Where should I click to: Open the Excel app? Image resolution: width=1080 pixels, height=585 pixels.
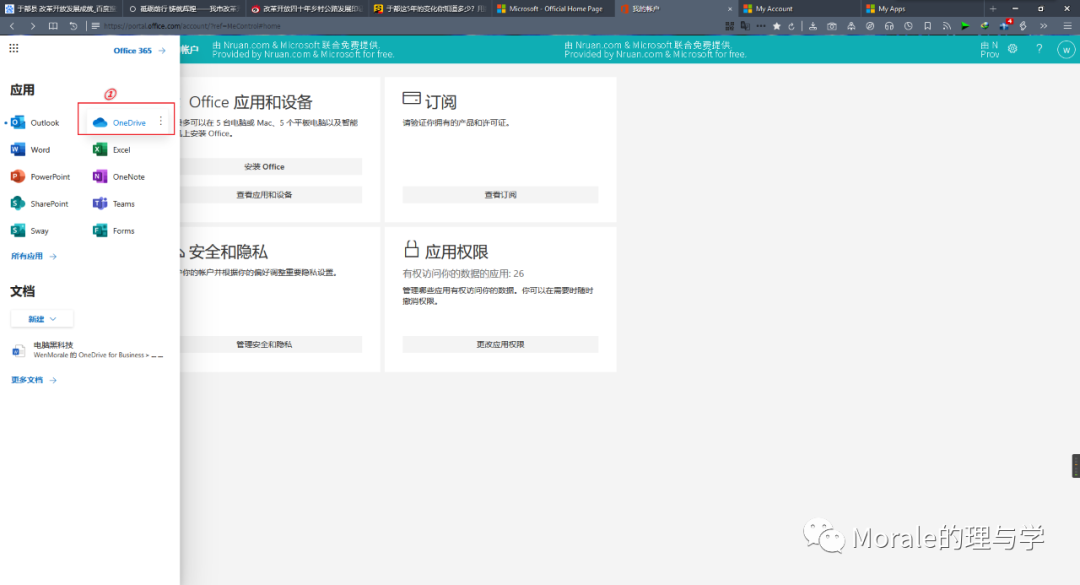click(x=112, y=150)
